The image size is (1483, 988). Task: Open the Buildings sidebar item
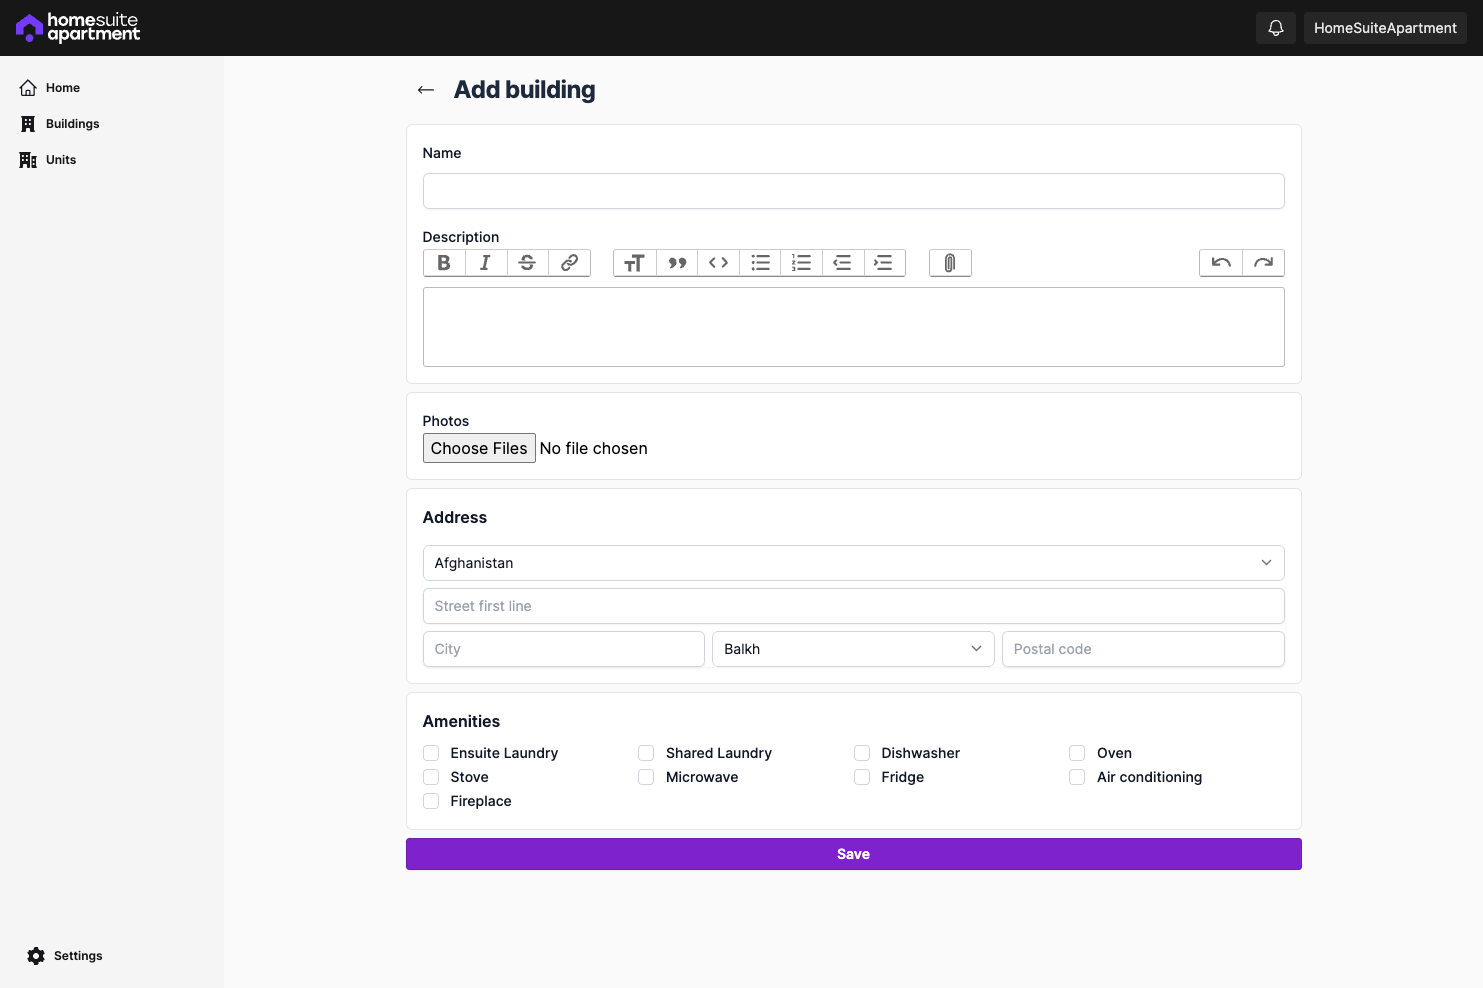click(72, 123)
